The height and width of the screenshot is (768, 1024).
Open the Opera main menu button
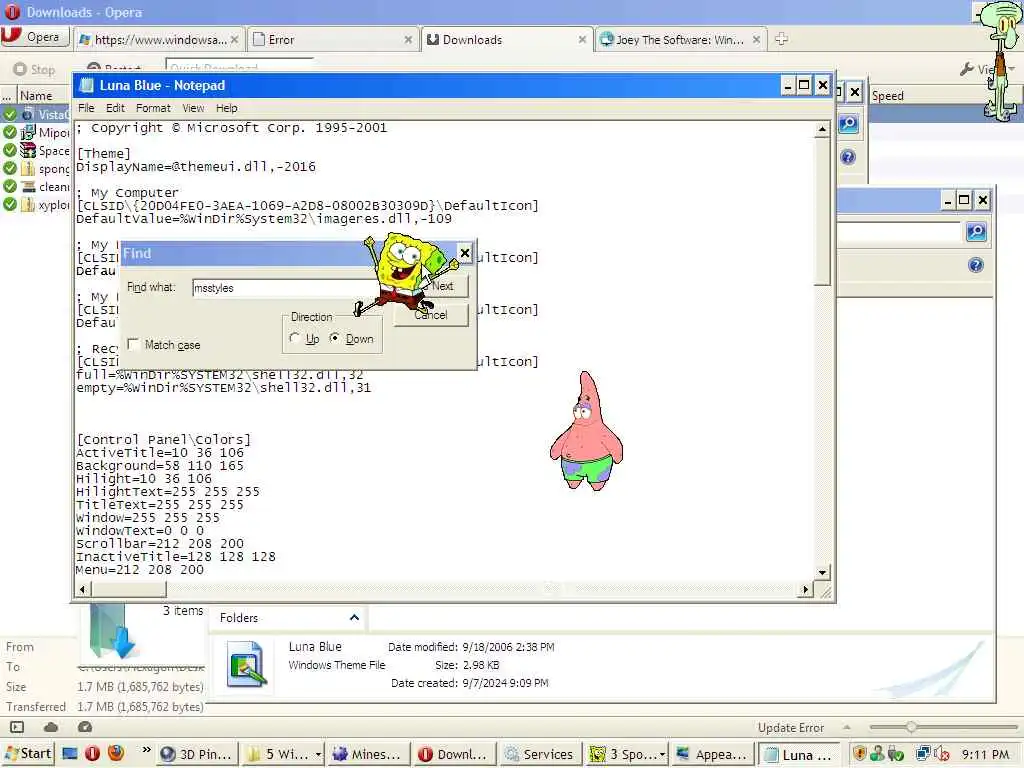[x=35, y=37]
